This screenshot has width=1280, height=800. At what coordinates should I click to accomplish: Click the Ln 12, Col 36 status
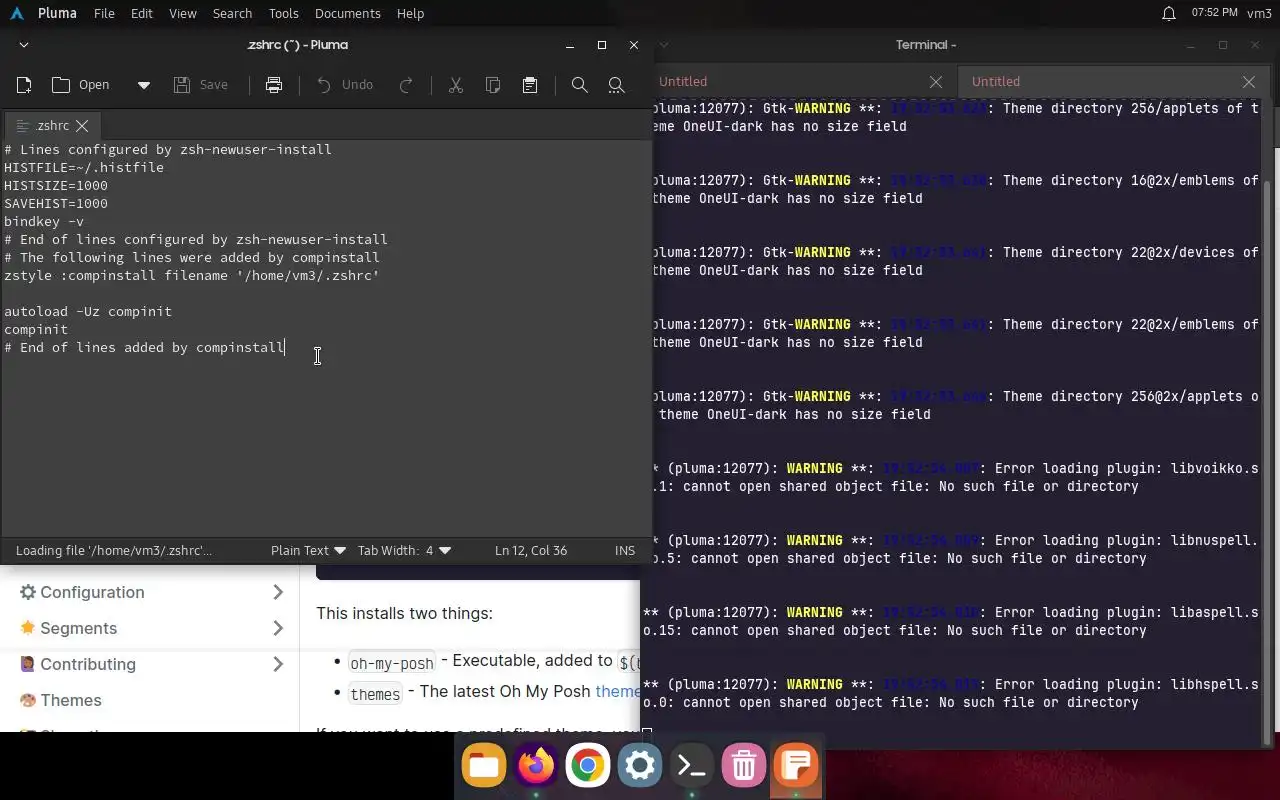point(531,550)
